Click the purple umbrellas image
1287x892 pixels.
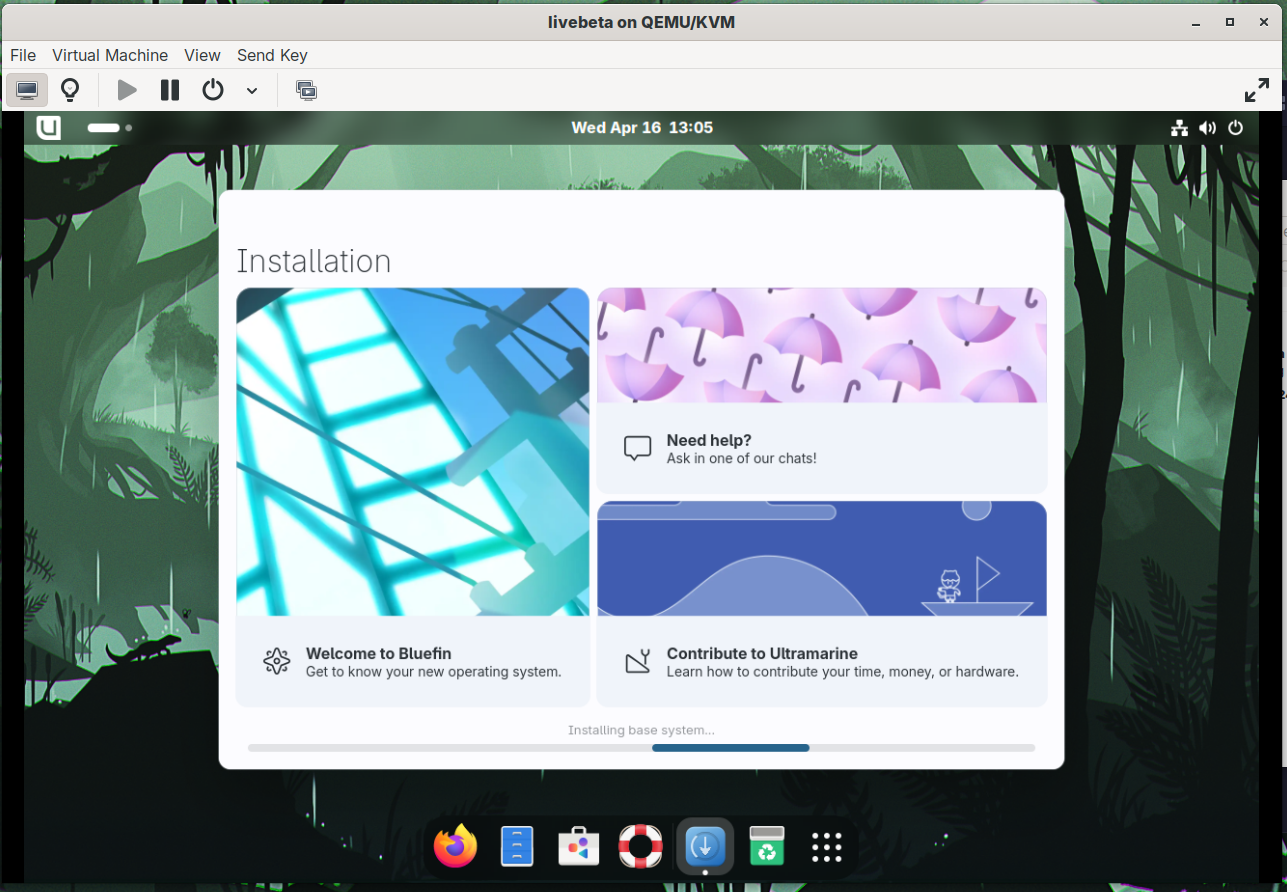(x=822, y=345)
